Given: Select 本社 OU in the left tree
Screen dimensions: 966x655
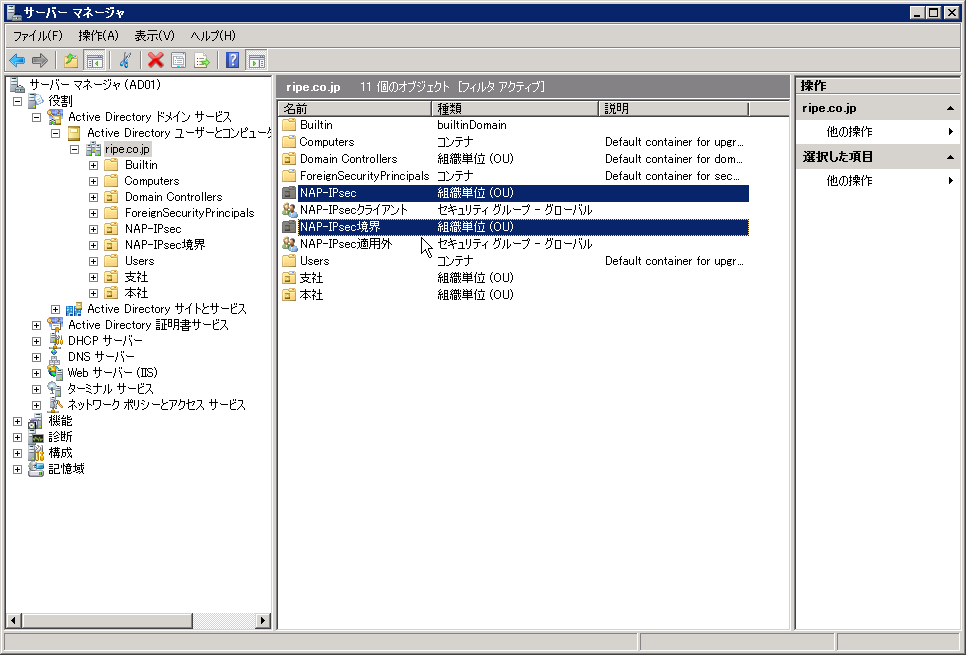Looking at the screenshot, I should pos(136,293).
